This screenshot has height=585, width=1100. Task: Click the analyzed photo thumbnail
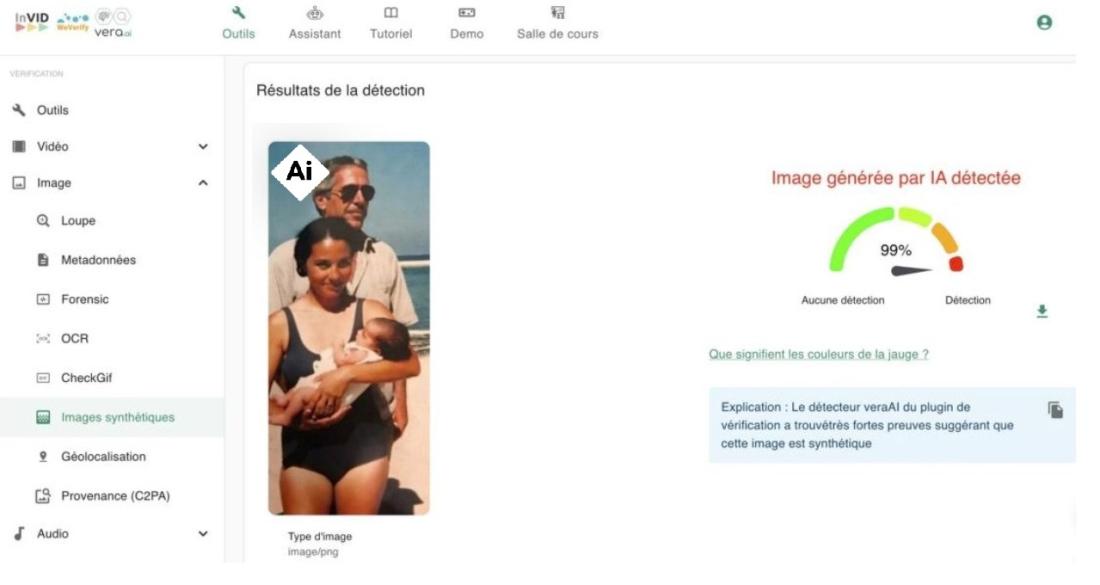click(348, 328)
